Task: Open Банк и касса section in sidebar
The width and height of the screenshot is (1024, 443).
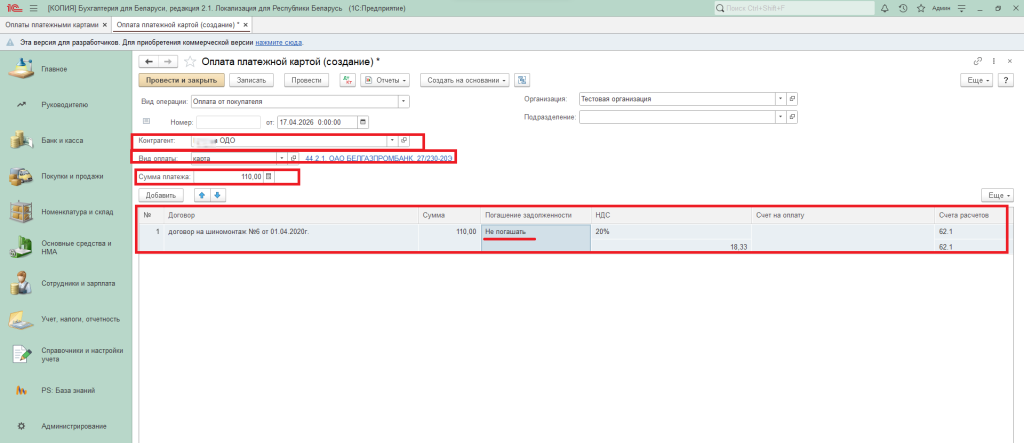Action: (62, 140)
